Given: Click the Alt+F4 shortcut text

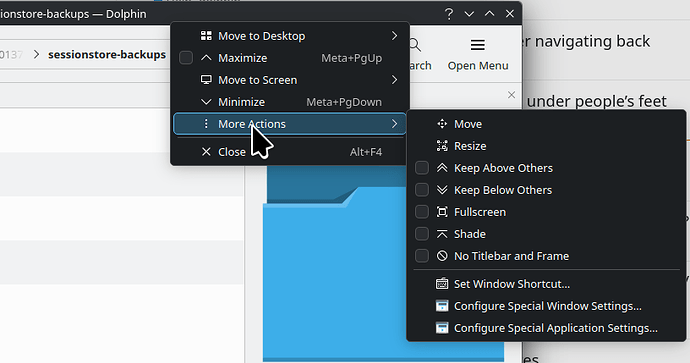Looking at the screenshot, I should (366, 152).
